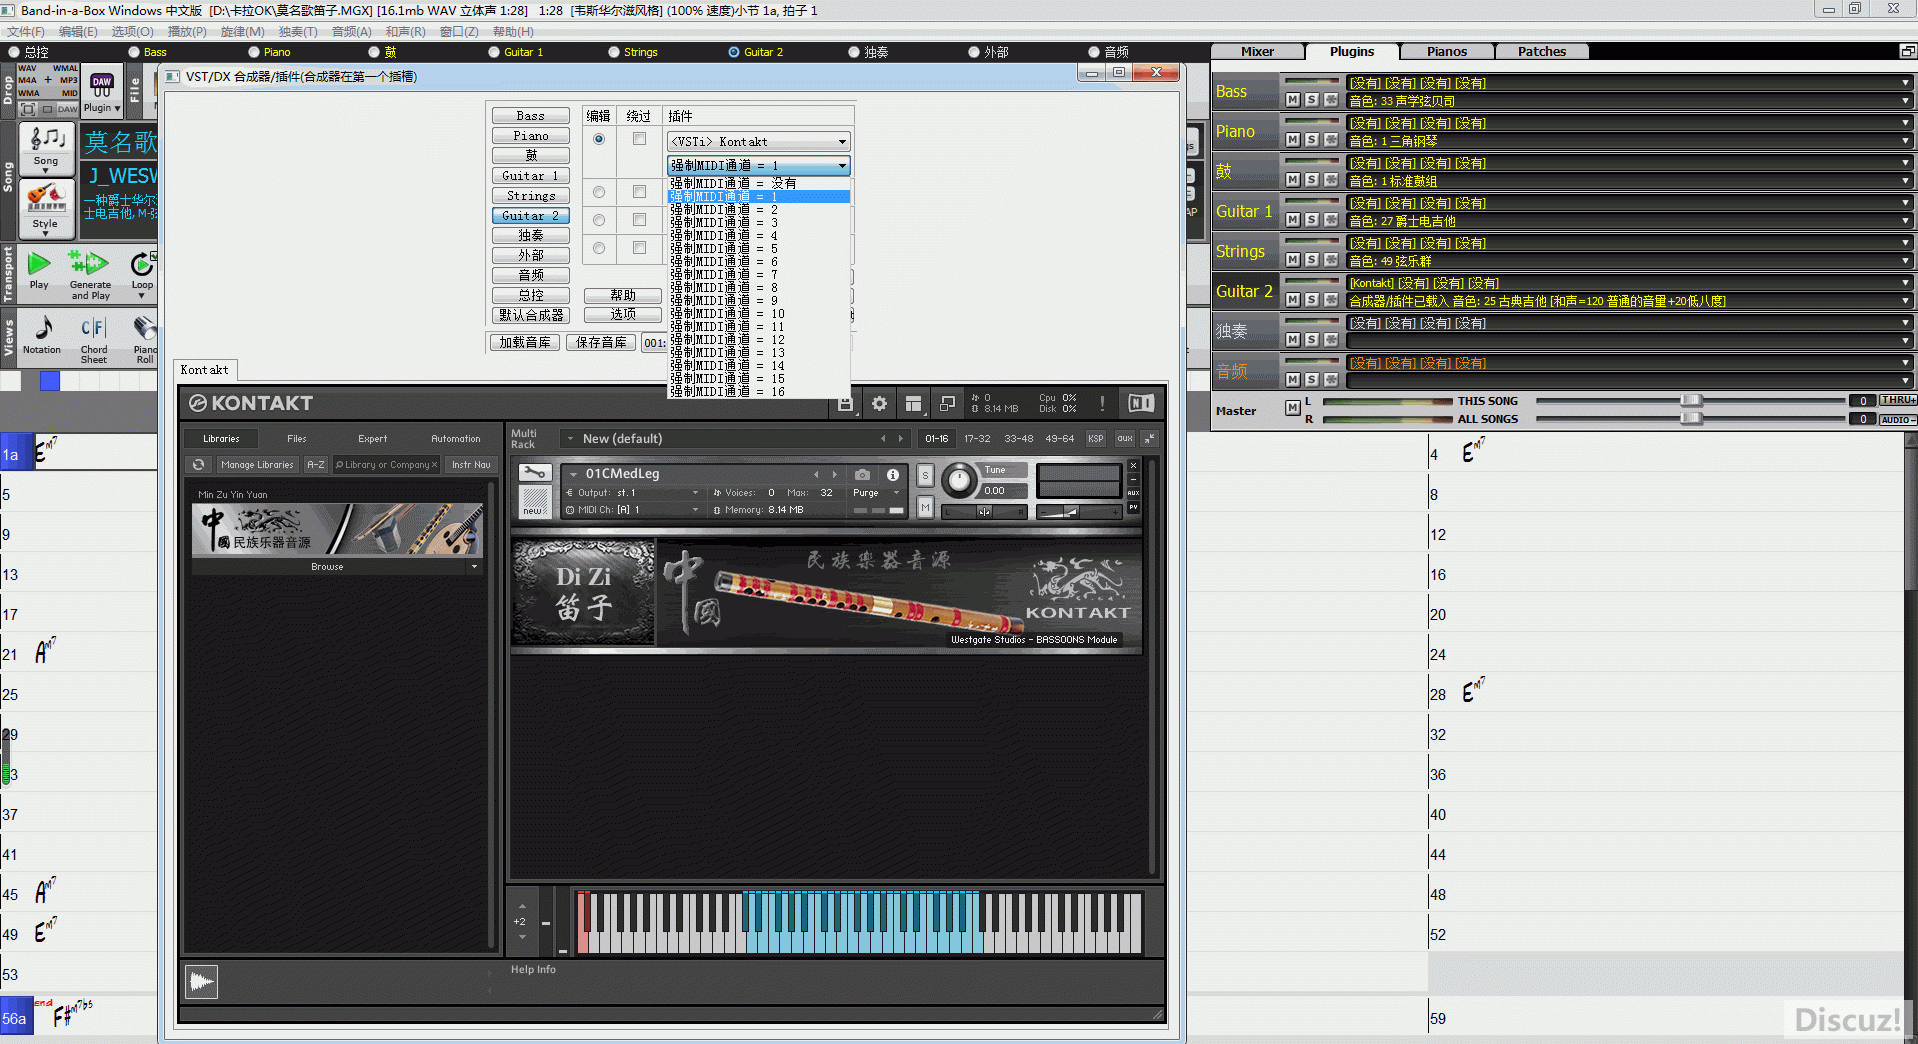
Task: Open the 文件(F) menu
Action: click(x=25, y=32)
